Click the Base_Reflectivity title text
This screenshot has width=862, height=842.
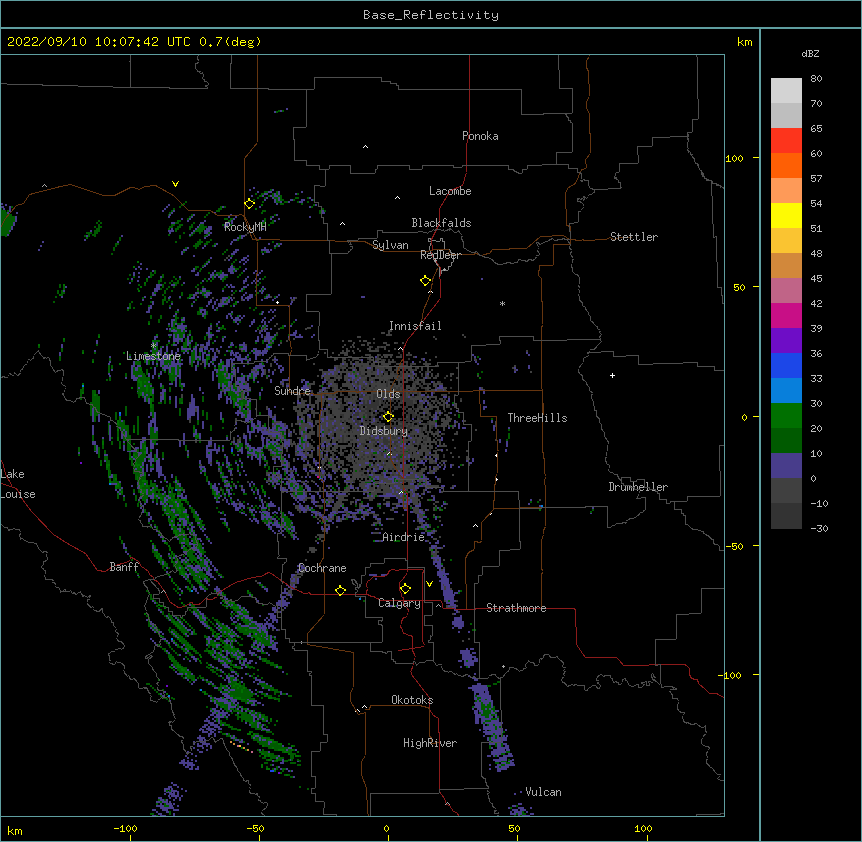coord(431,15)
